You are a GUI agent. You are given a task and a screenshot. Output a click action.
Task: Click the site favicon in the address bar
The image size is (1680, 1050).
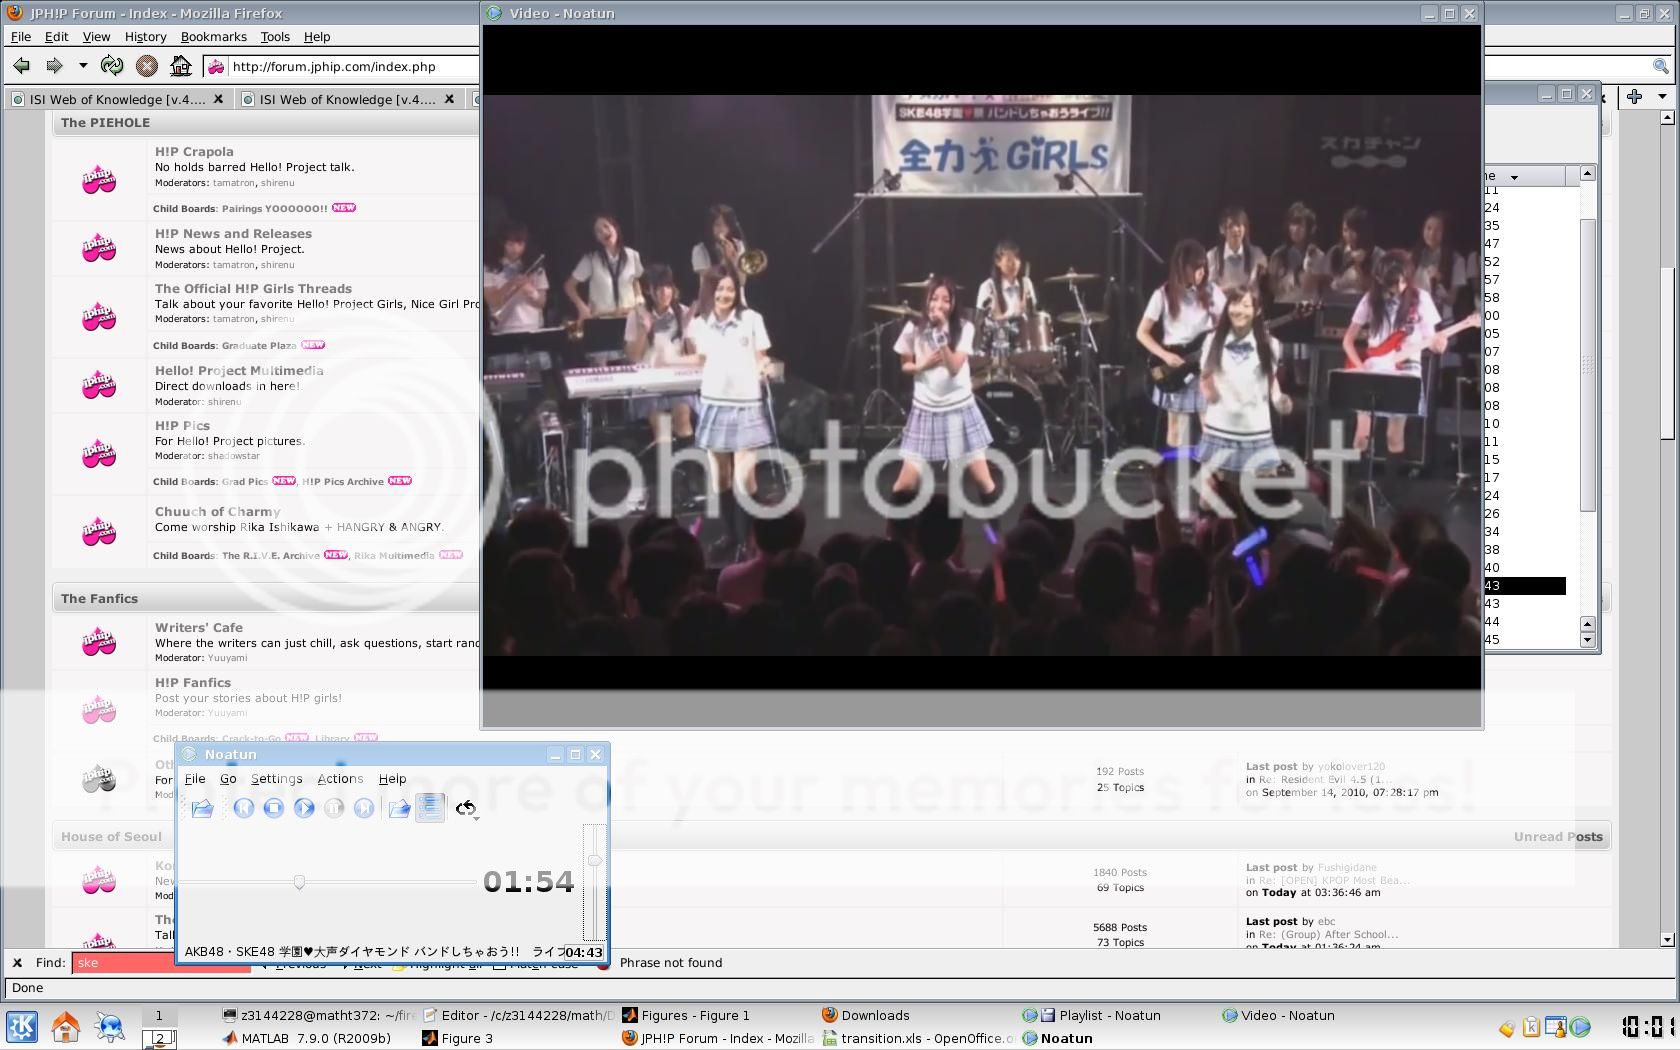(x=215, y=67)
